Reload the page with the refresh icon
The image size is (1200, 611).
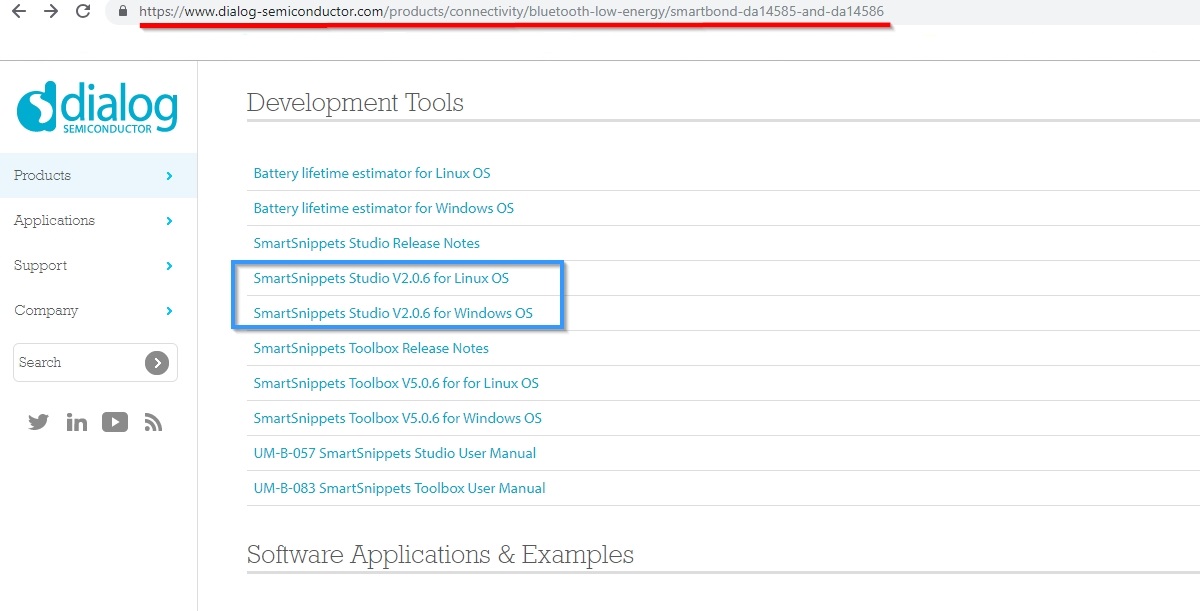(x=83, y=12)
